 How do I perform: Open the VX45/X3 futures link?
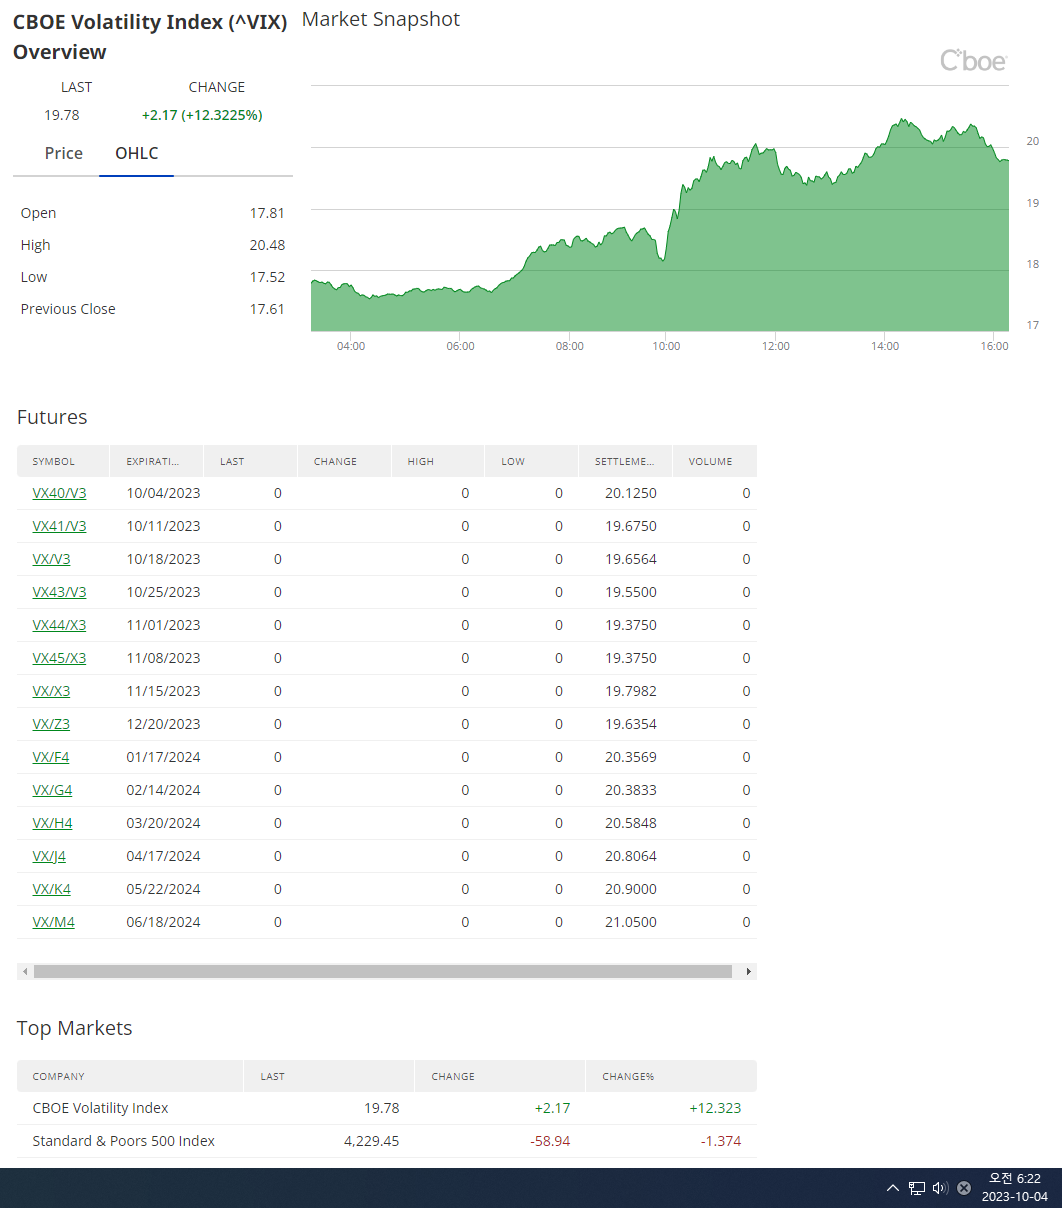click(59, 658)
